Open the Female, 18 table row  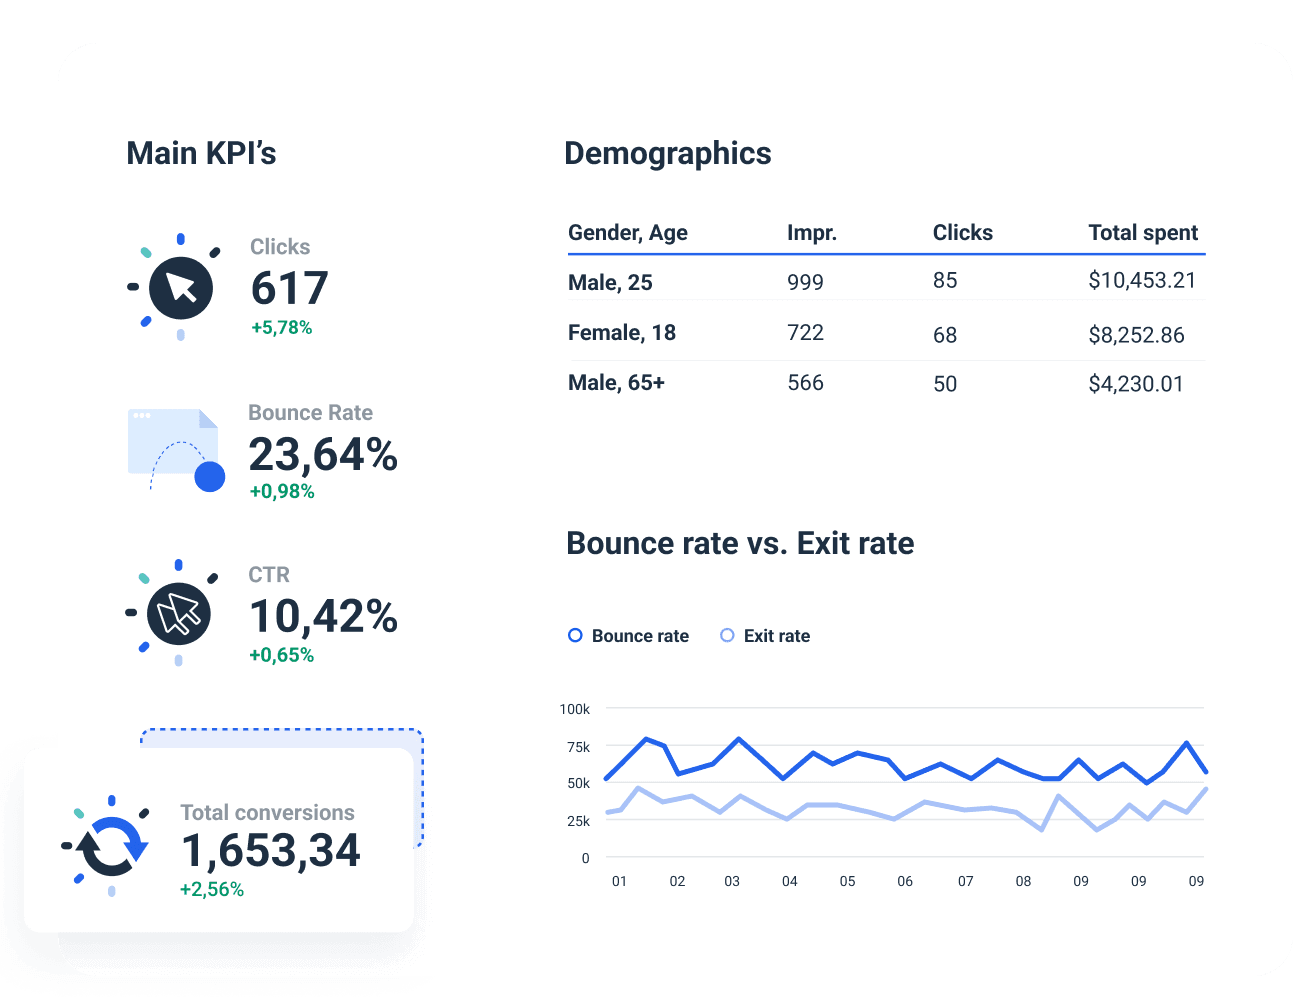coord(621,332)
